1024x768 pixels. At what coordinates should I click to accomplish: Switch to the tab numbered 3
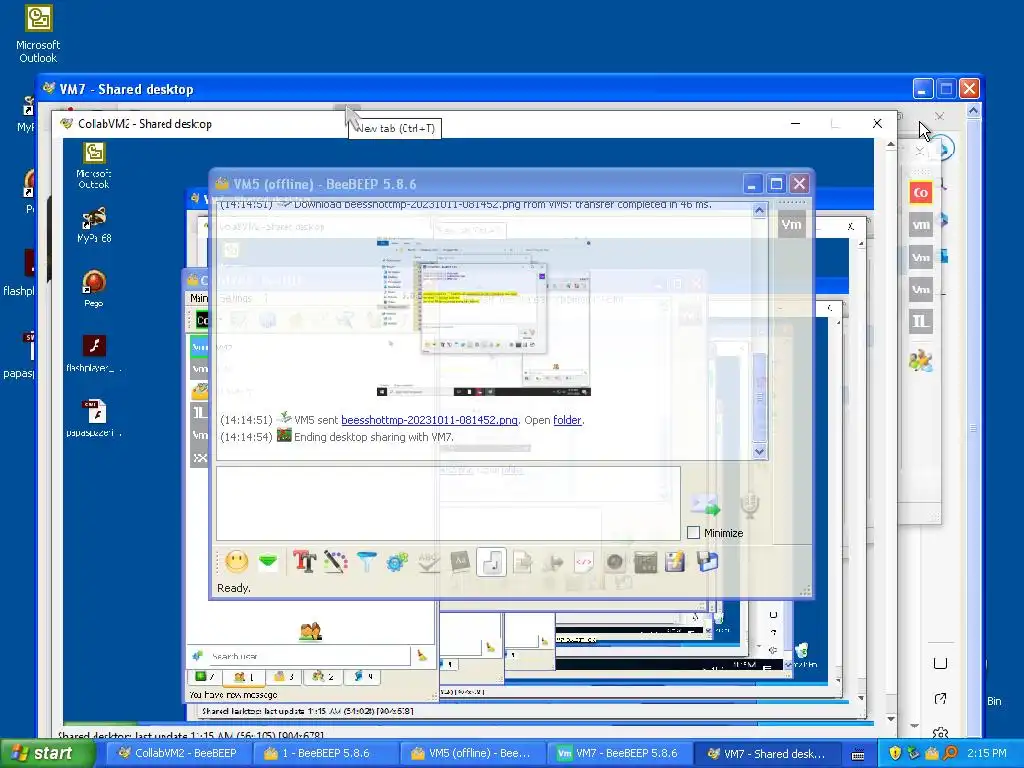tap(283, 677)
